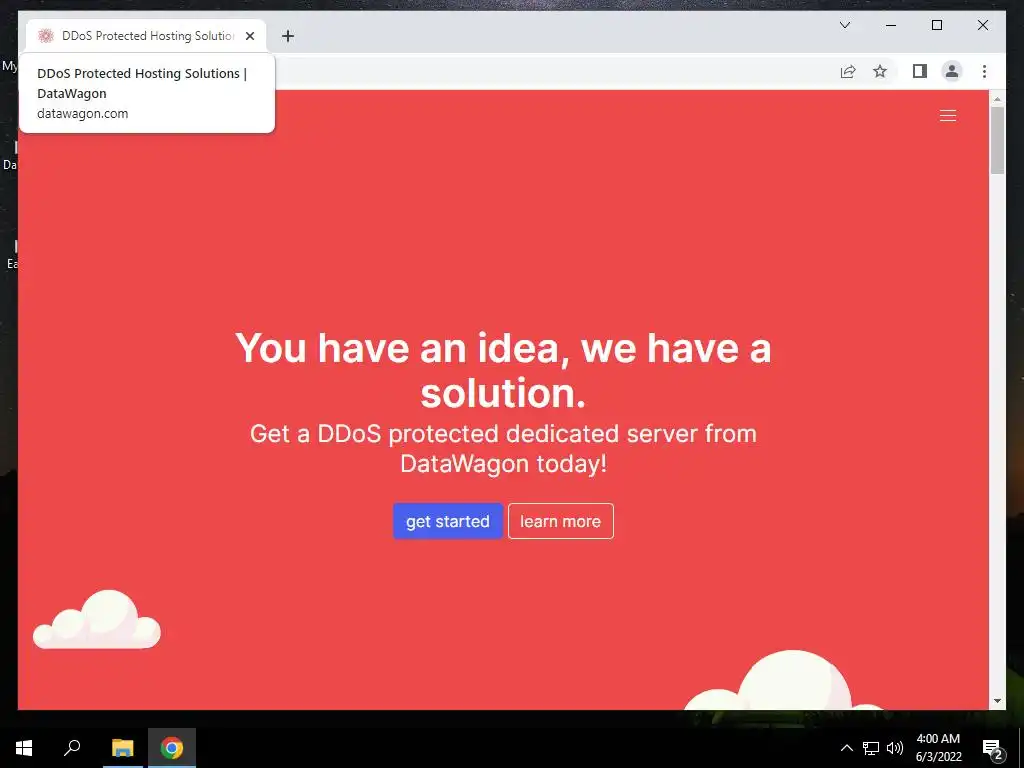Click the learn more button
Viewport: 1024px width, 768px height.
(x=560, y=521)
